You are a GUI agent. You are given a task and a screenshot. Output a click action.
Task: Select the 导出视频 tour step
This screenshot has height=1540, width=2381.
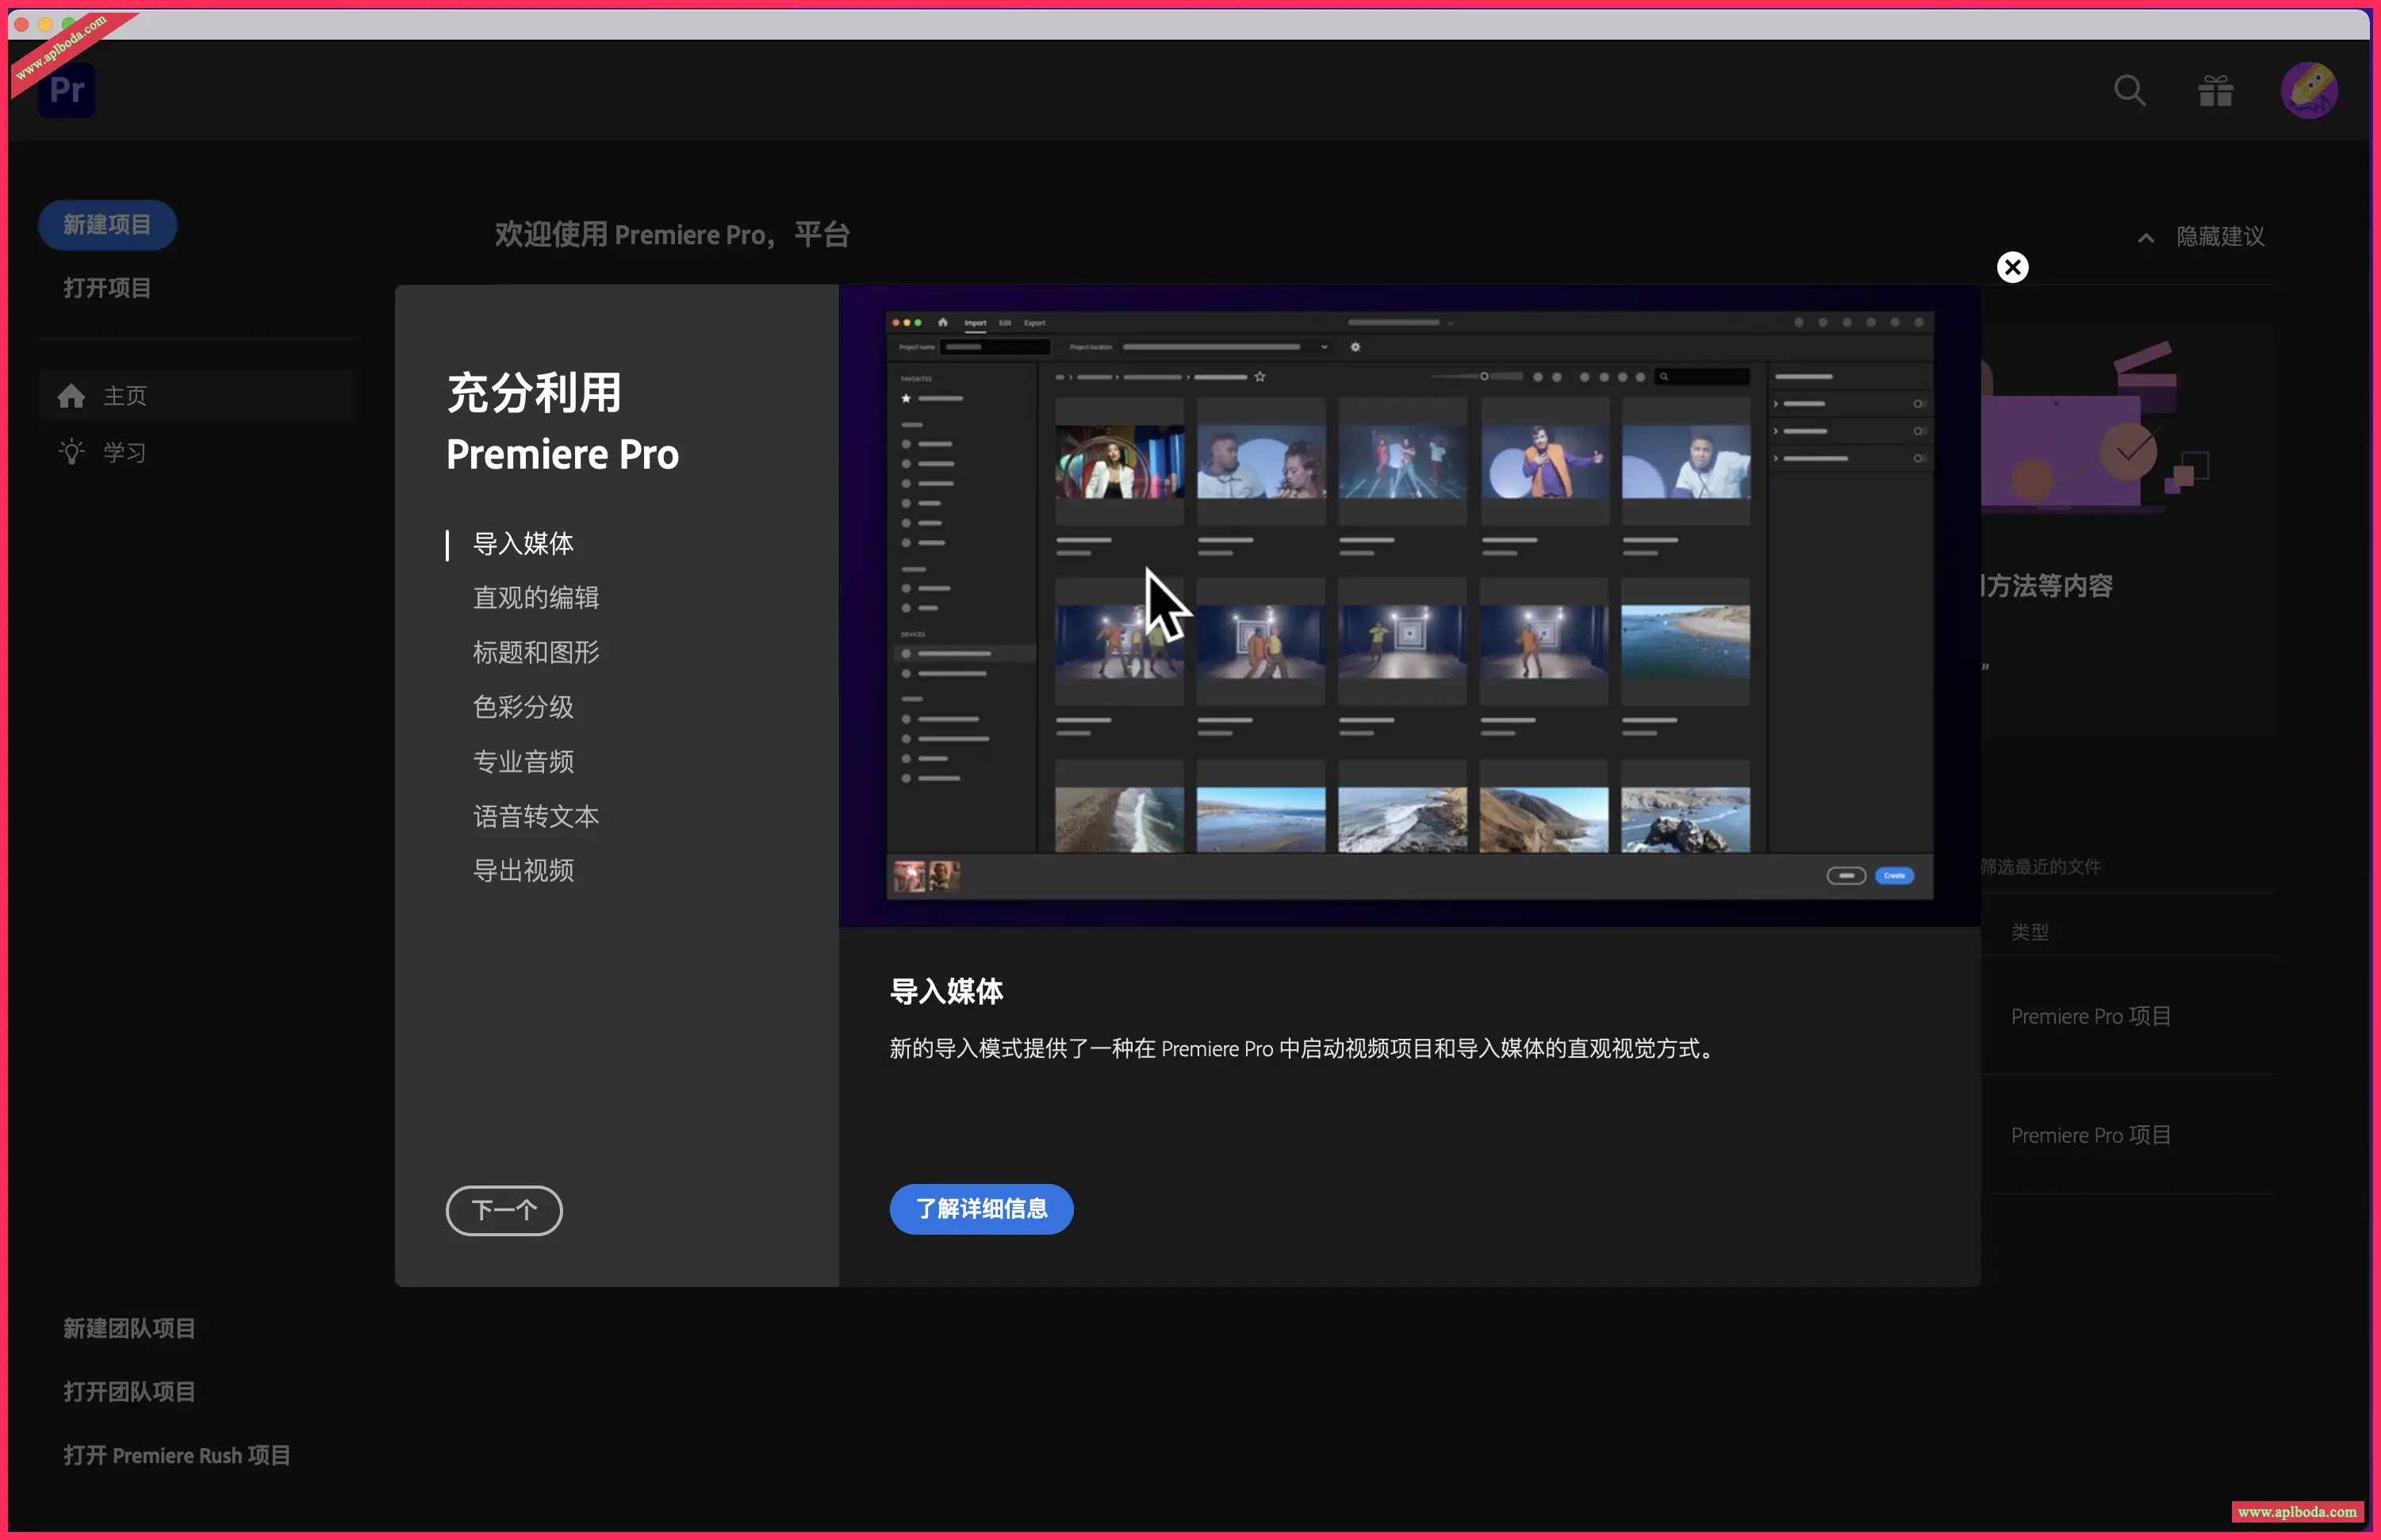(x=523, y=871)
